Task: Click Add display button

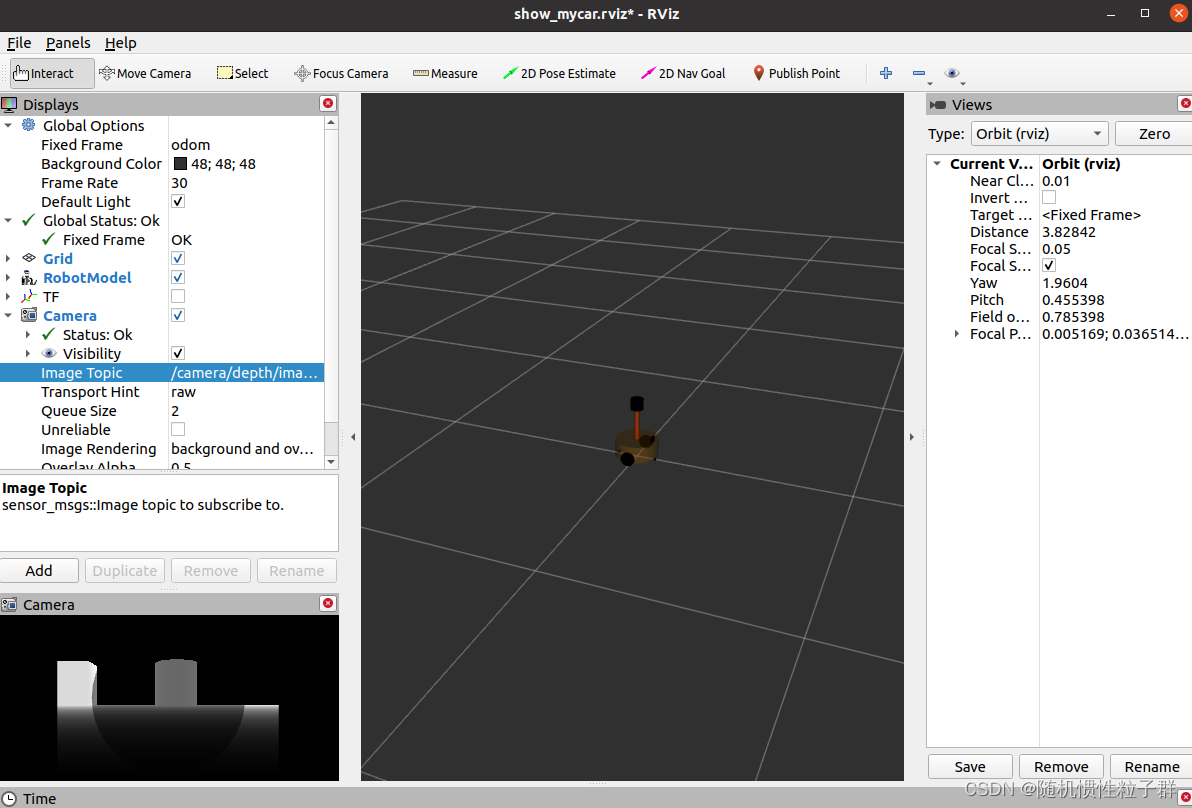Action: click(x=39, y=571)
